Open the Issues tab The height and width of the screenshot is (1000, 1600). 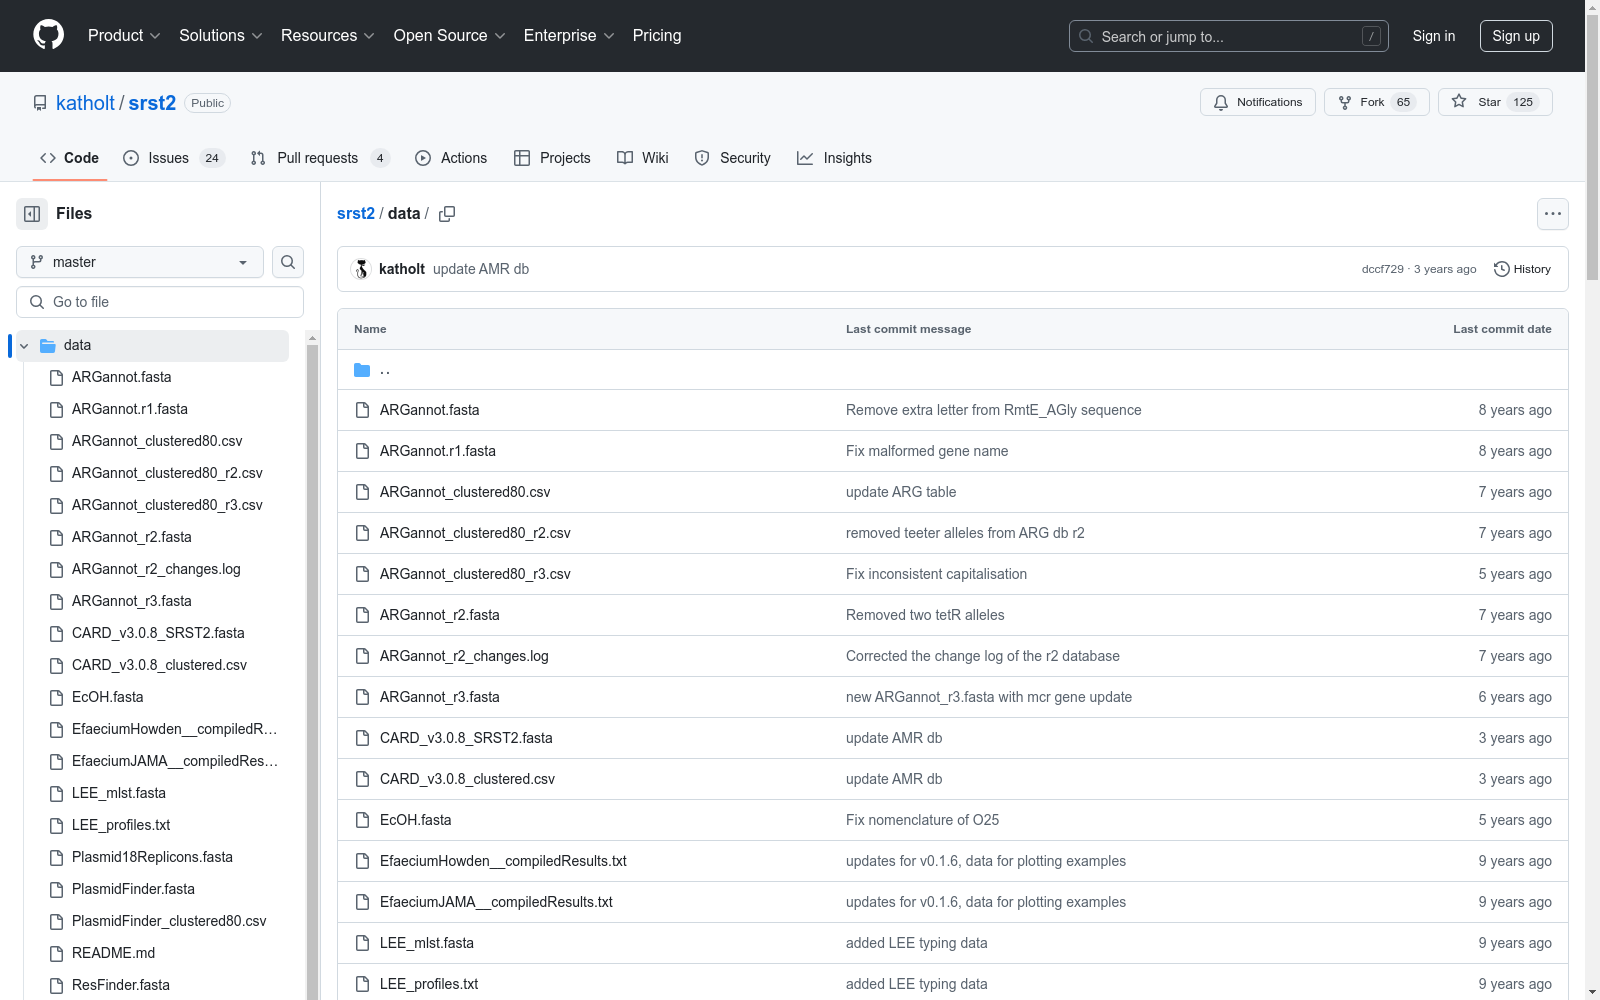tap(174, 158)
